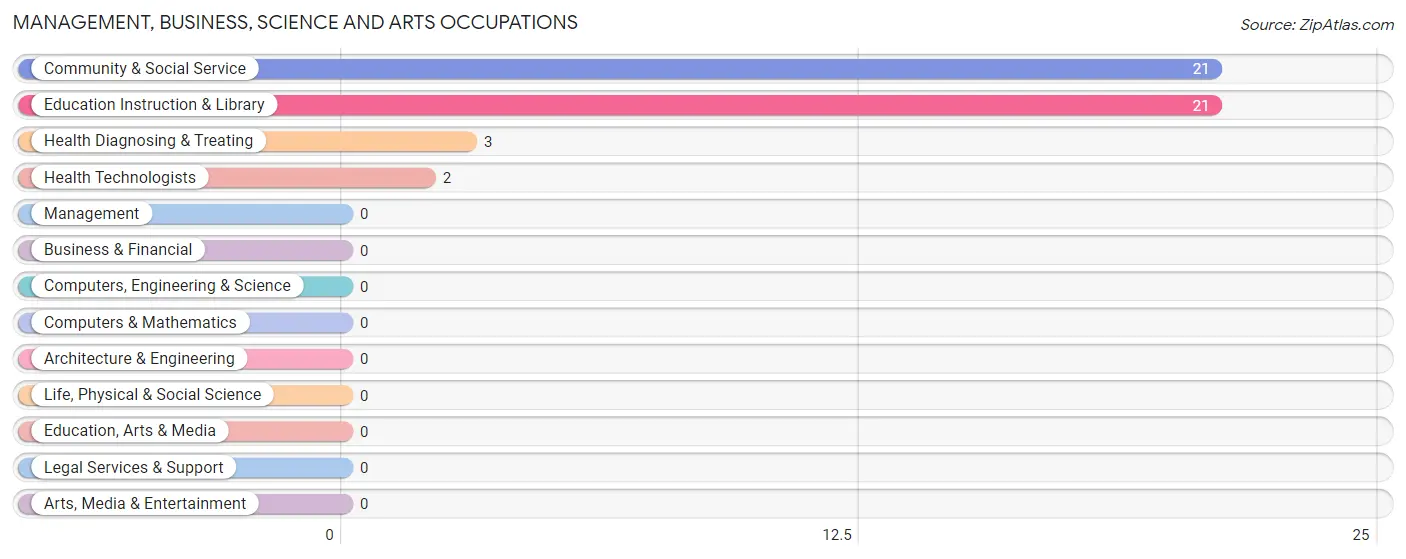Click the Architecture & Engineering label

pos(139,359)
